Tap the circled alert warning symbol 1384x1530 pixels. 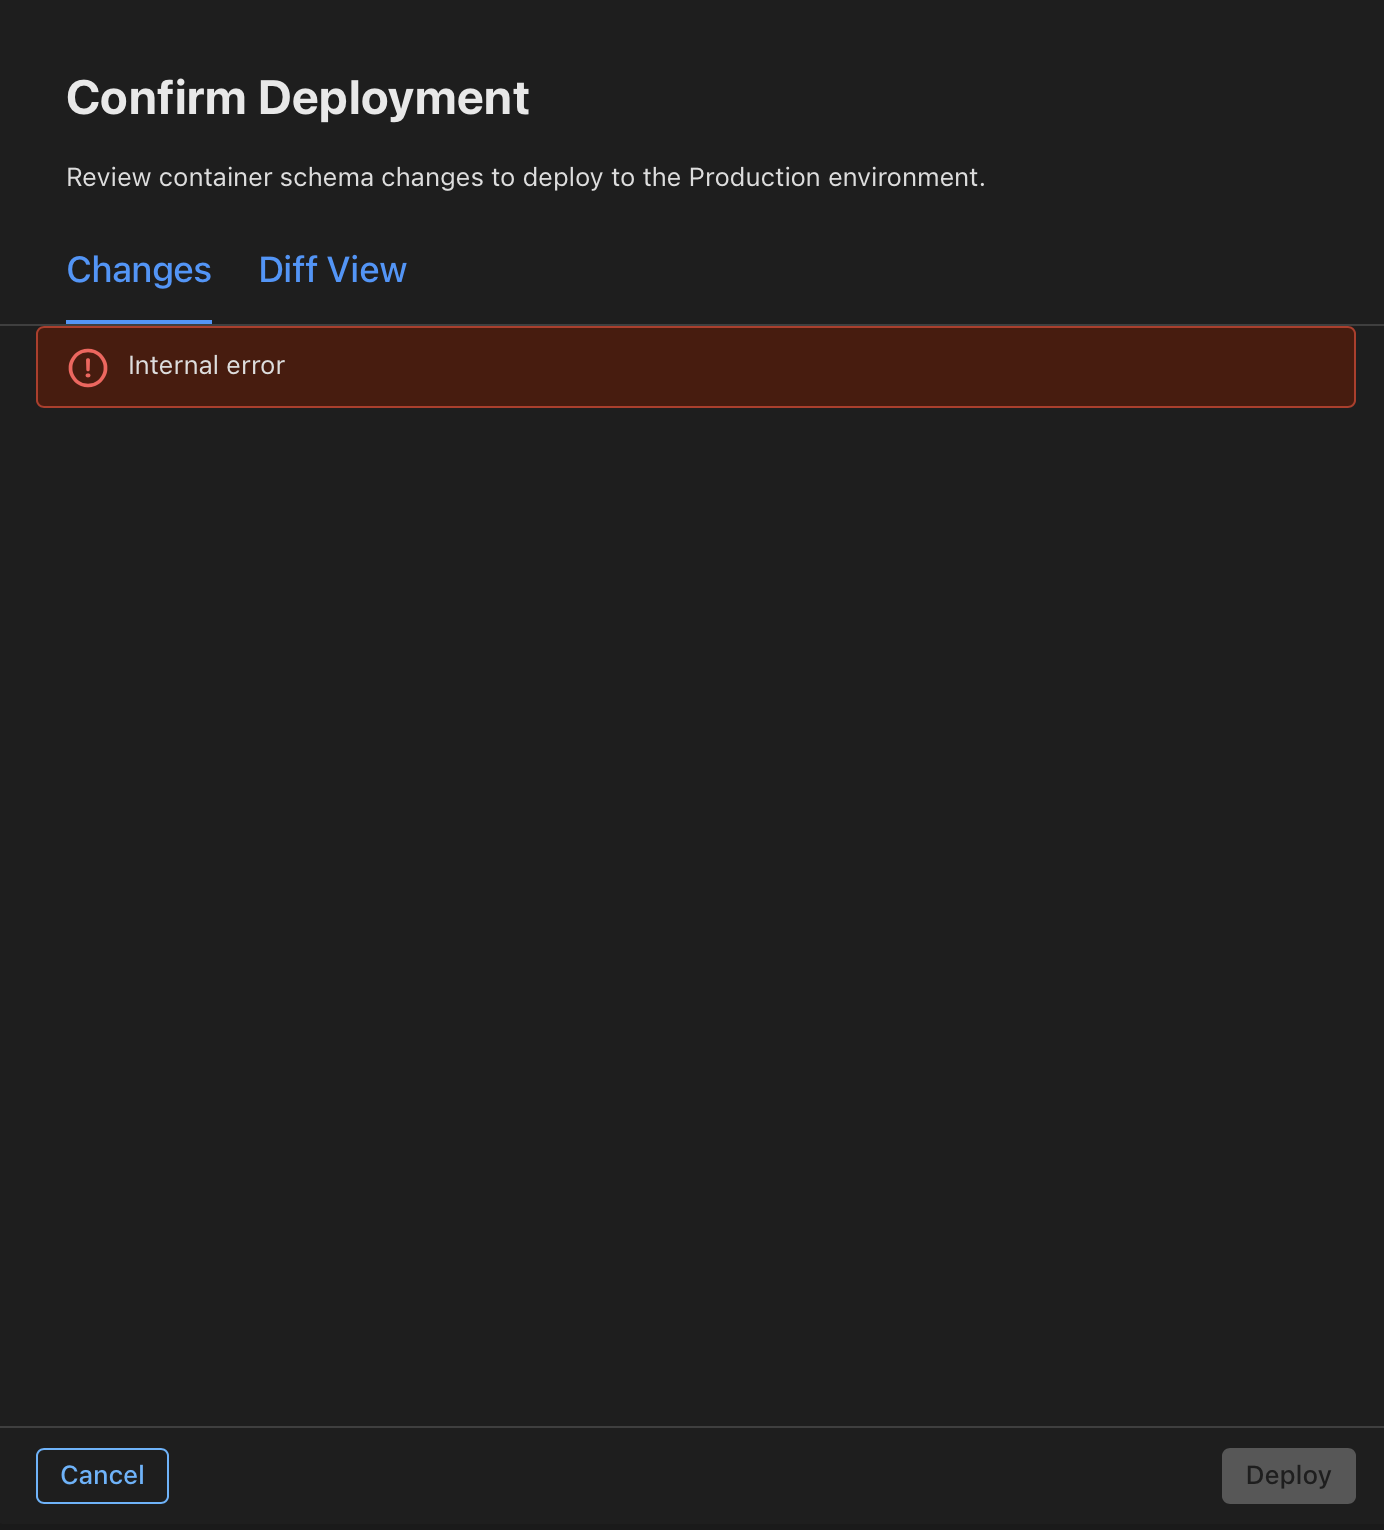pyautogui.click(x=88, y=367)
